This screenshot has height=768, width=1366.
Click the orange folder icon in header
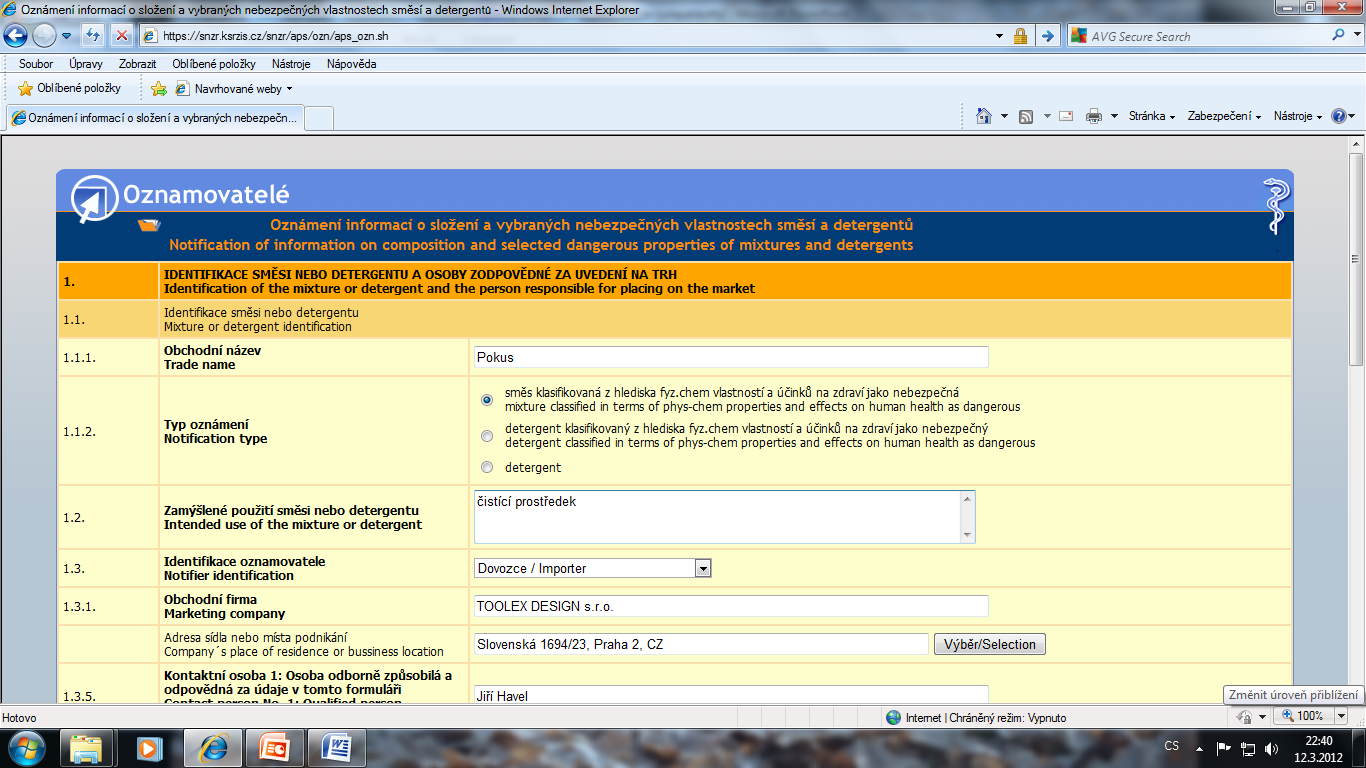(149, 225)
